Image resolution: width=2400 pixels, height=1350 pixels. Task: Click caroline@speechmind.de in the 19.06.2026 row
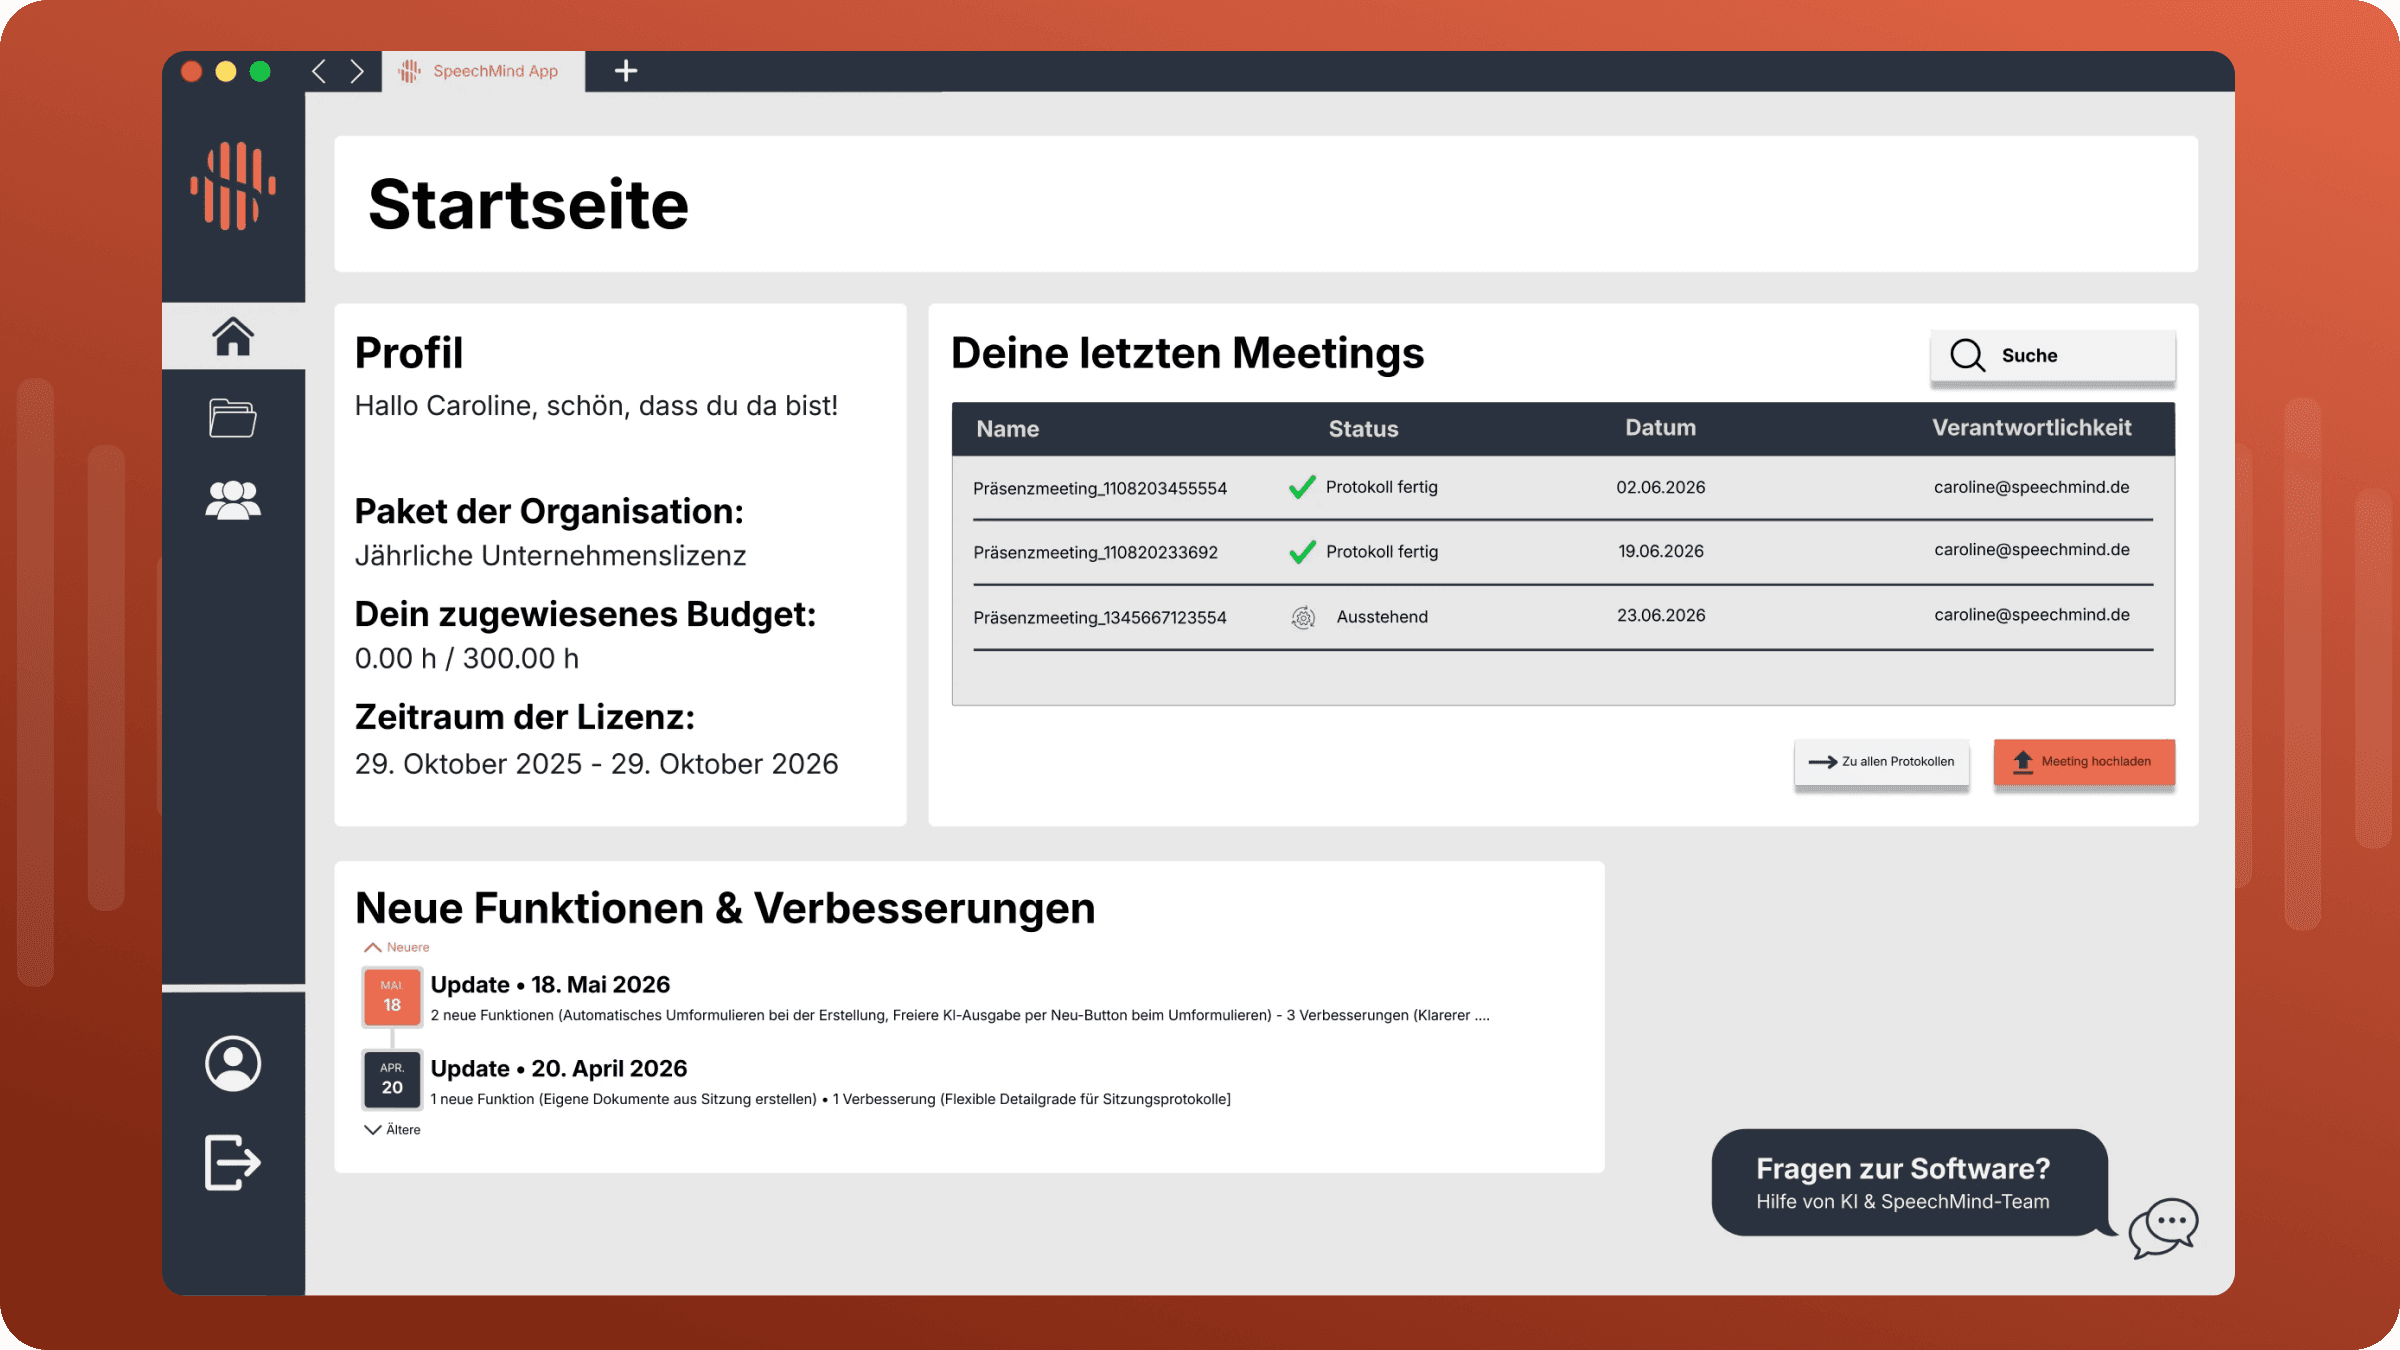click(x=2032, y=549)
